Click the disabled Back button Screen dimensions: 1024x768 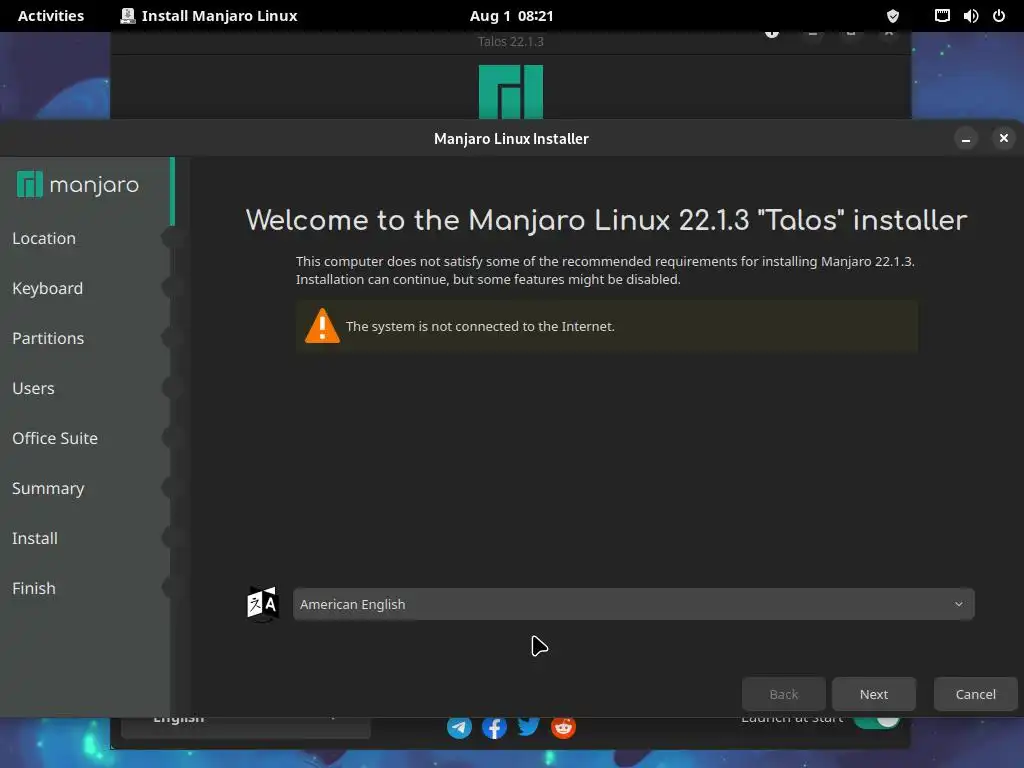click(784, 694)
